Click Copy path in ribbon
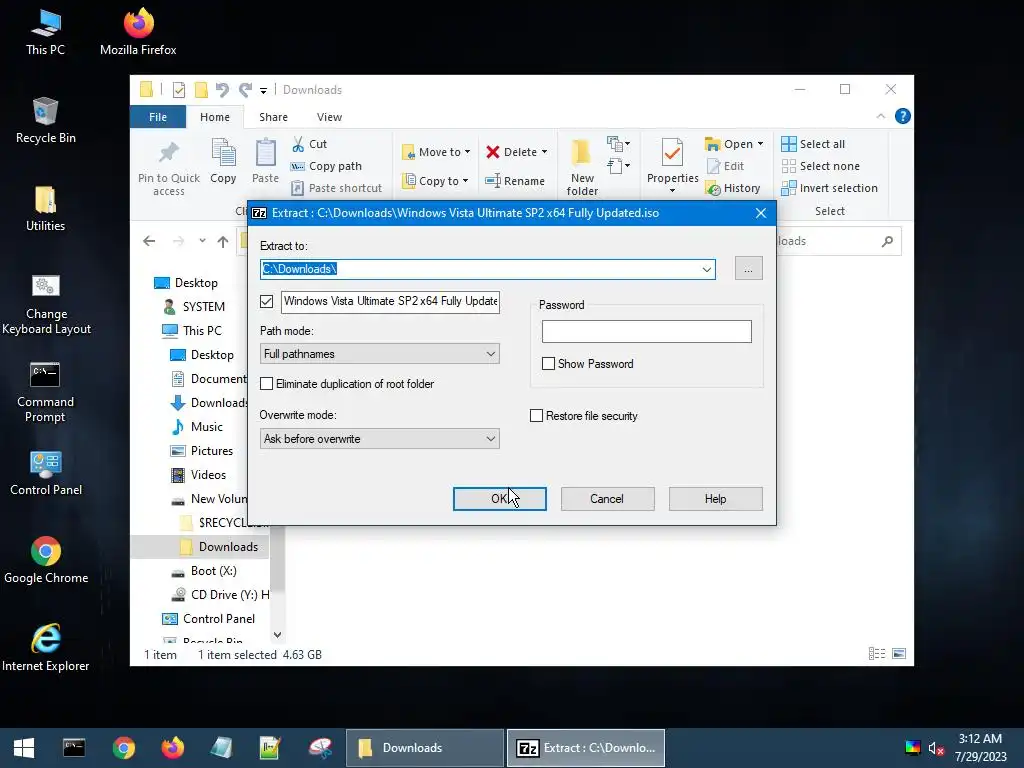This screenshot has width=1024, height=768. click(x=327, y=166)
